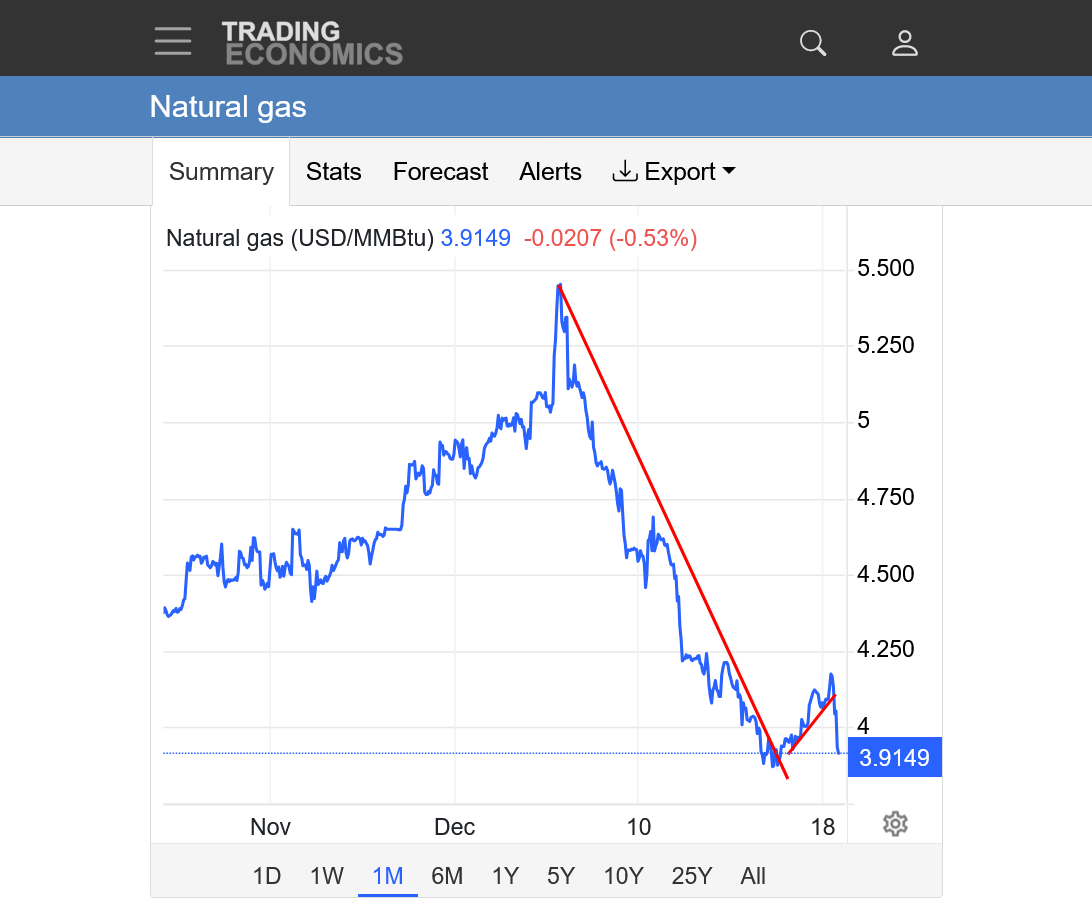Switch chart to 6M range
The width and height of the screenshot is (1092, 901).
click(x=447, y=876)
